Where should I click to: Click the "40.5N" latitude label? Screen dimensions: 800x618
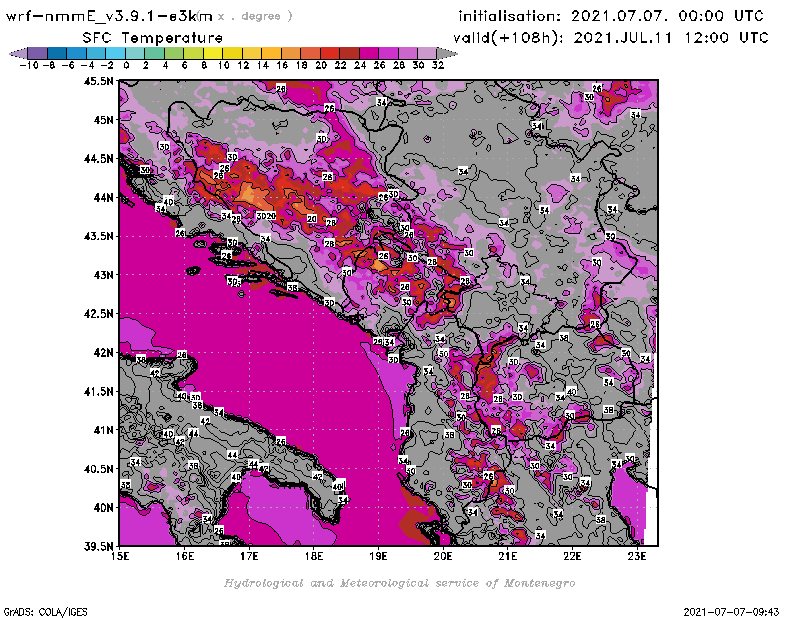(x=98, y=469)
